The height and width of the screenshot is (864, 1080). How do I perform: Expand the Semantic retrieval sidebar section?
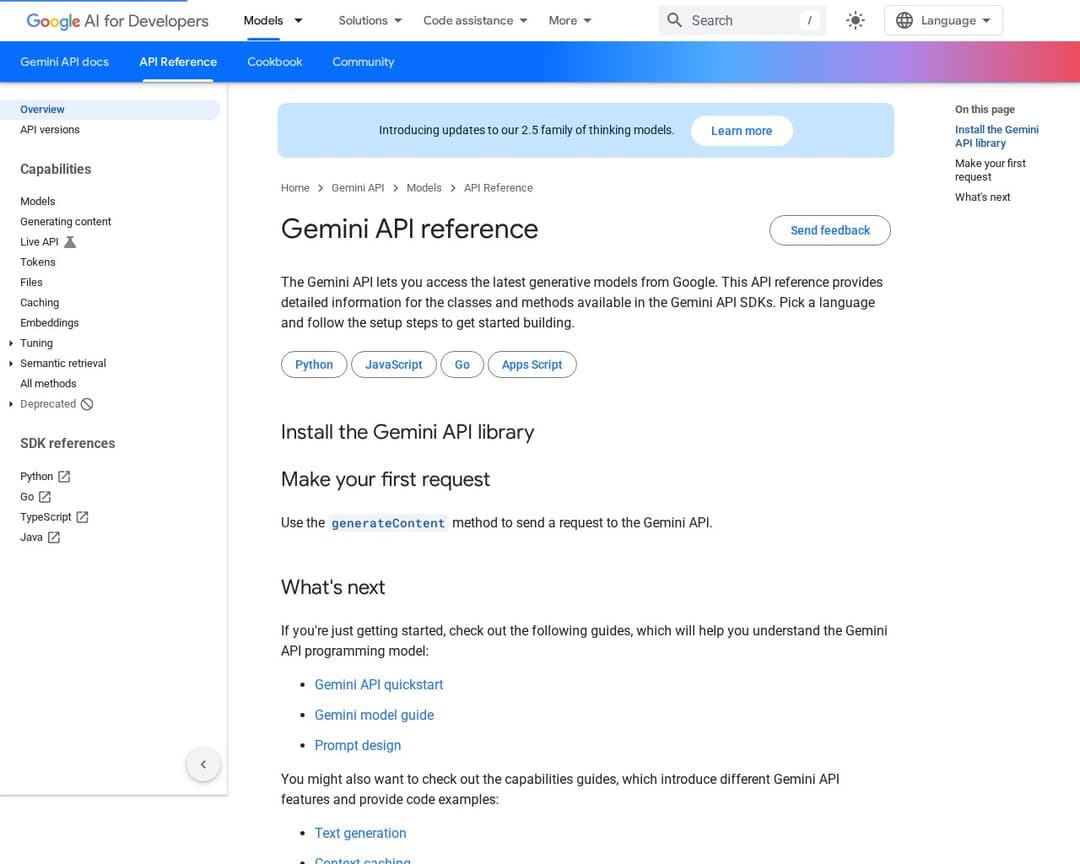[x=11, y=363]
